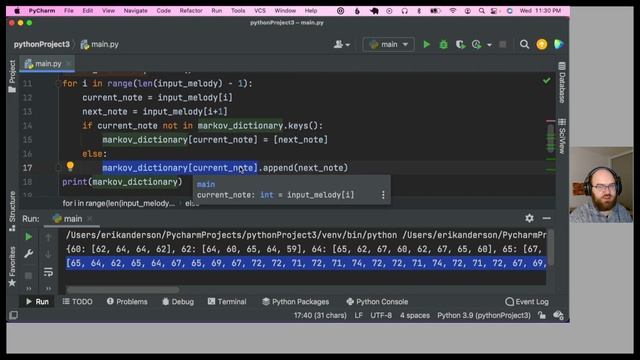
Task: Click the wrench icon in Run panel
Action: (x=29, y=254)
